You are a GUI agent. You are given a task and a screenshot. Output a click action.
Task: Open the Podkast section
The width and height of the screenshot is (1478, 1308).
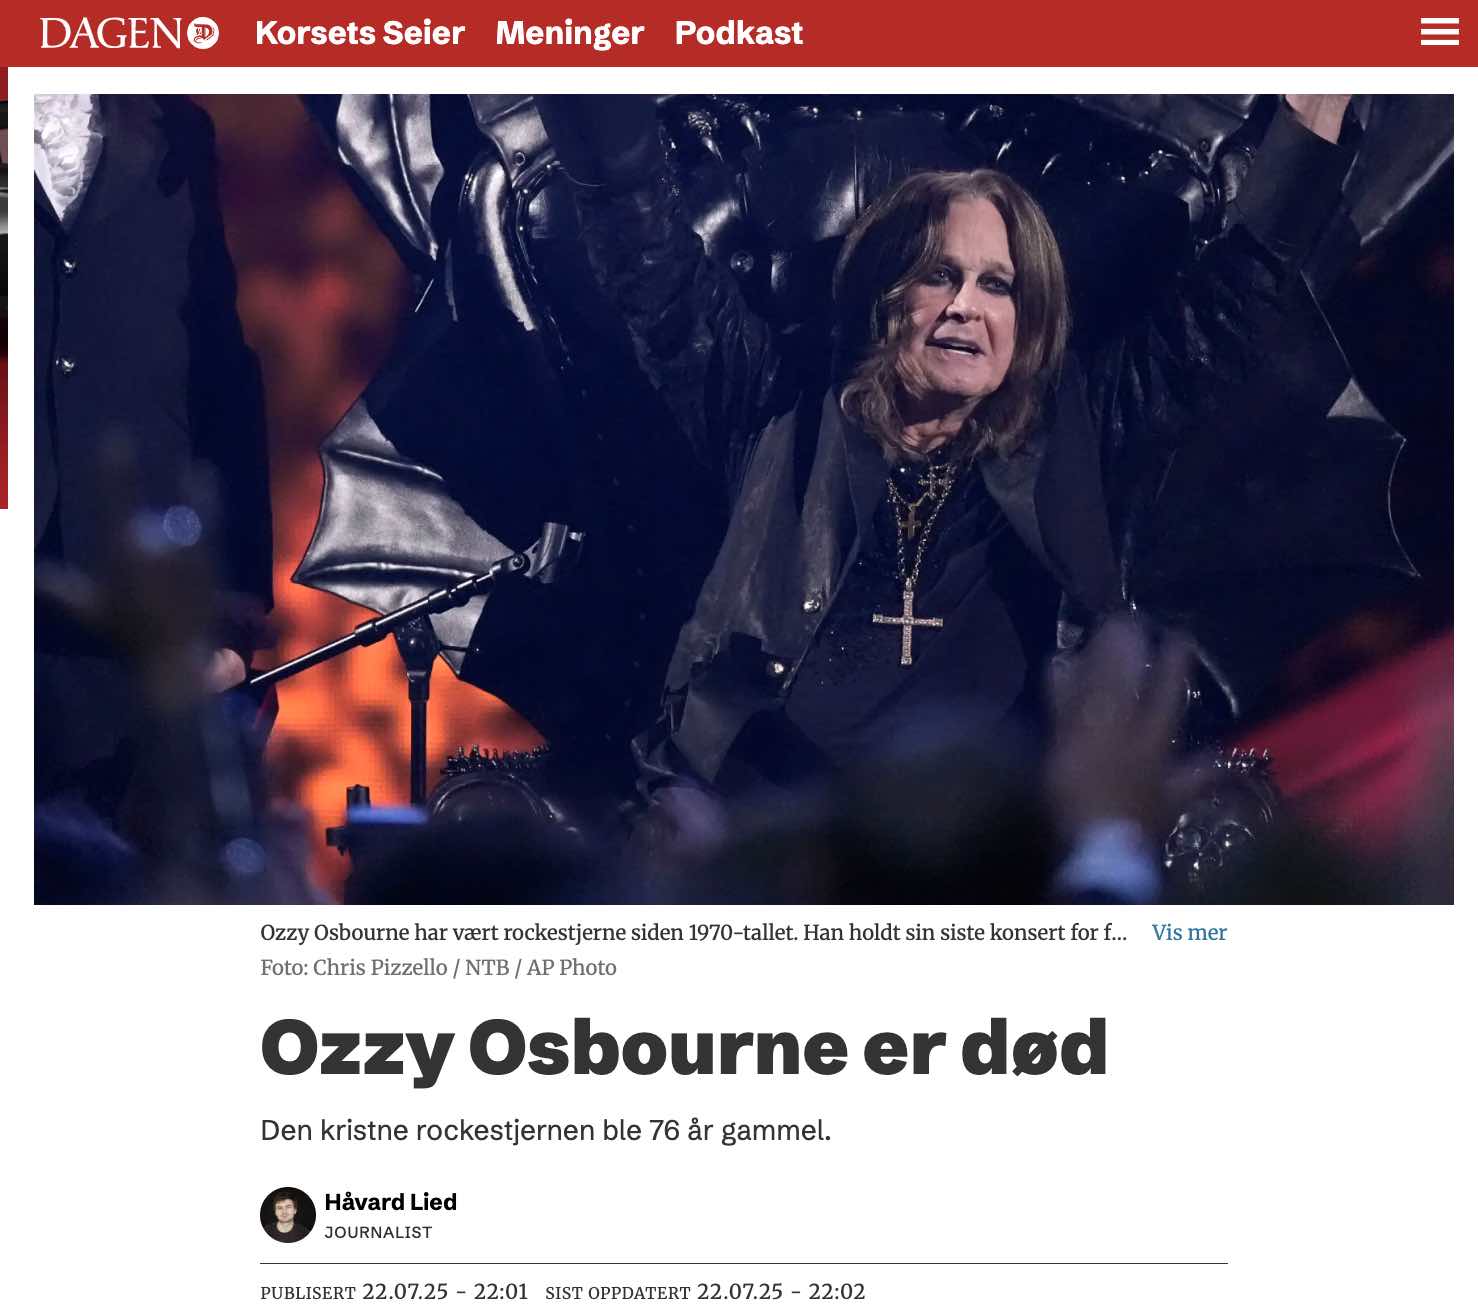(x=739, y=33)
